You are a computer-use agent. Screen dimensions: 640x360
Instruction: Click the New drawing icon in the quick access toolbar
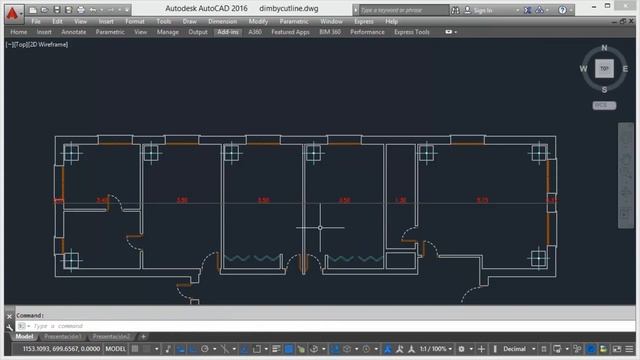(33, 10)
